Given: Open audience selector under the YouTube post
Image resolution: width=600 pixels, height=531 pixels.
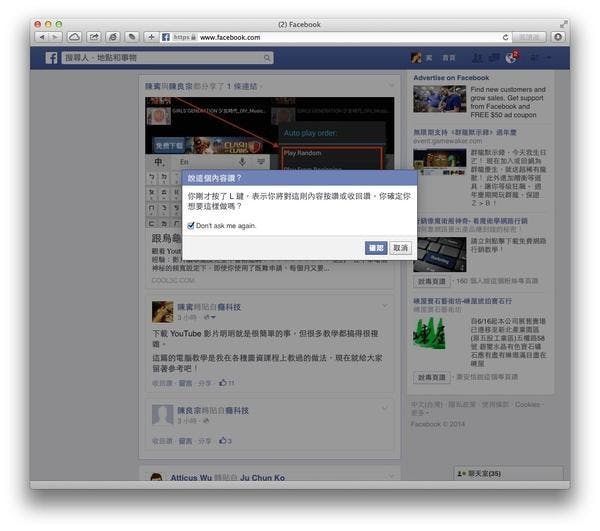Looking at the screenshot, I should coord(210,317).
